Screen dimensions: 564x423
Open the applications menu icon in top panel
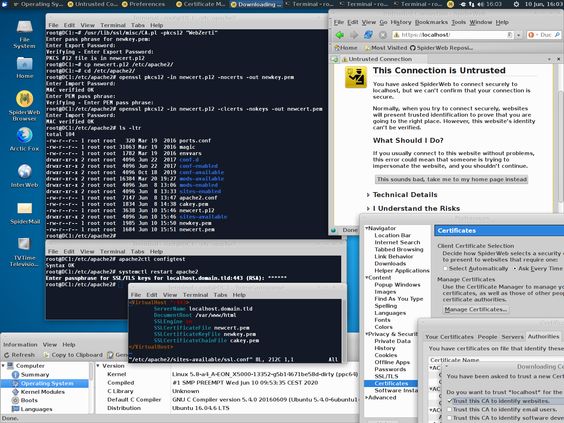click(x=4, y=4)
